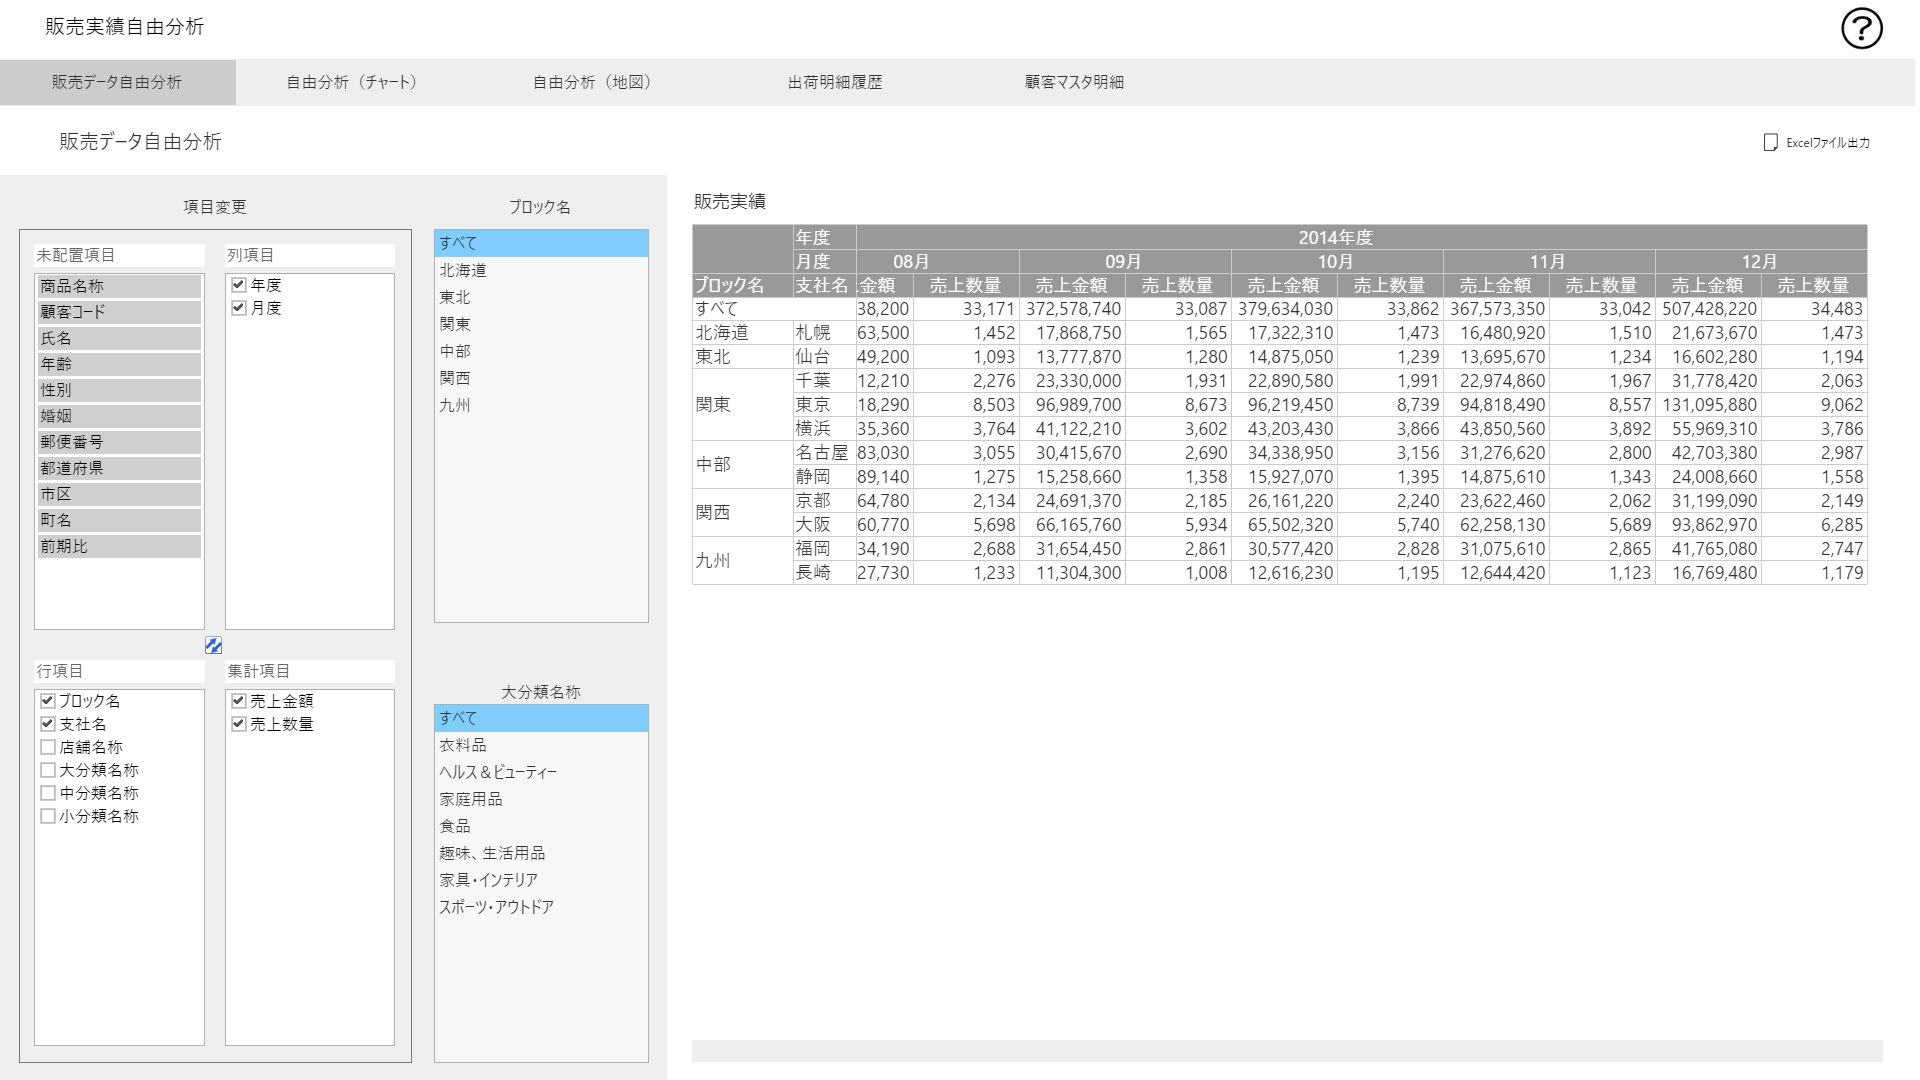
Task: Choose スポーツ・アウトドア category filter
Action: 496,907
